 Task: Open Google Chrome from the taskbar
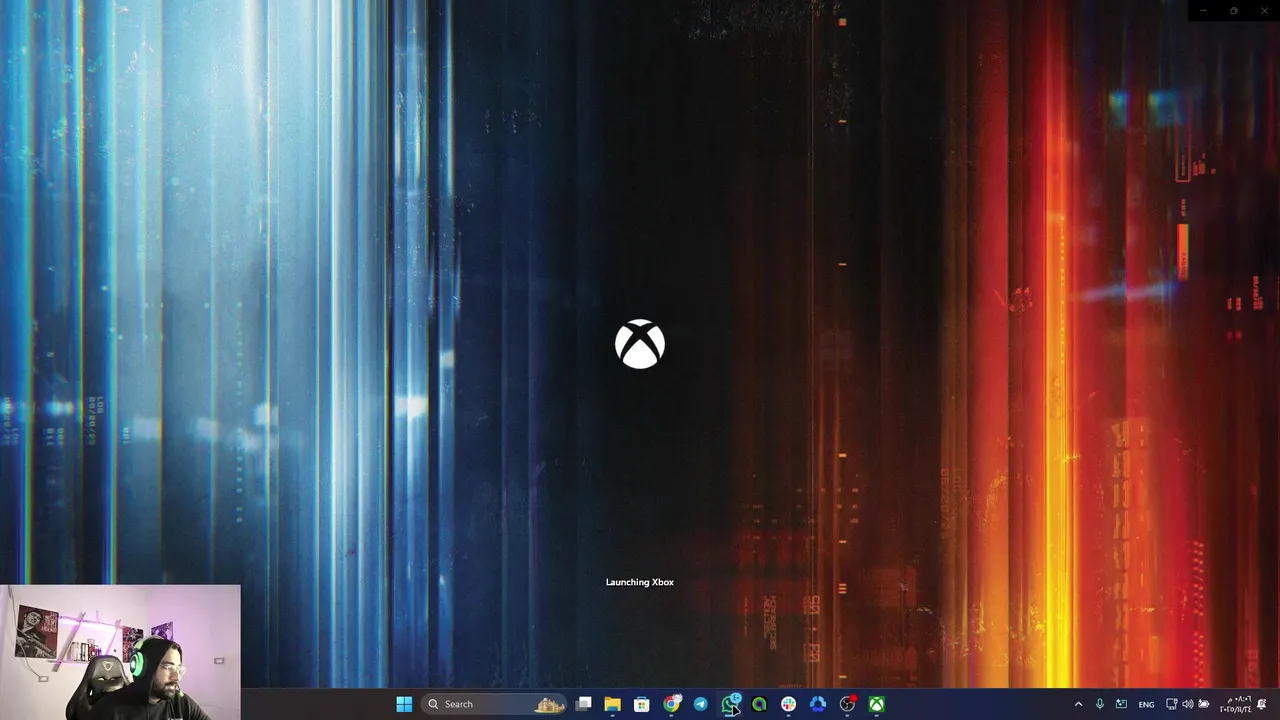point(671,704)
